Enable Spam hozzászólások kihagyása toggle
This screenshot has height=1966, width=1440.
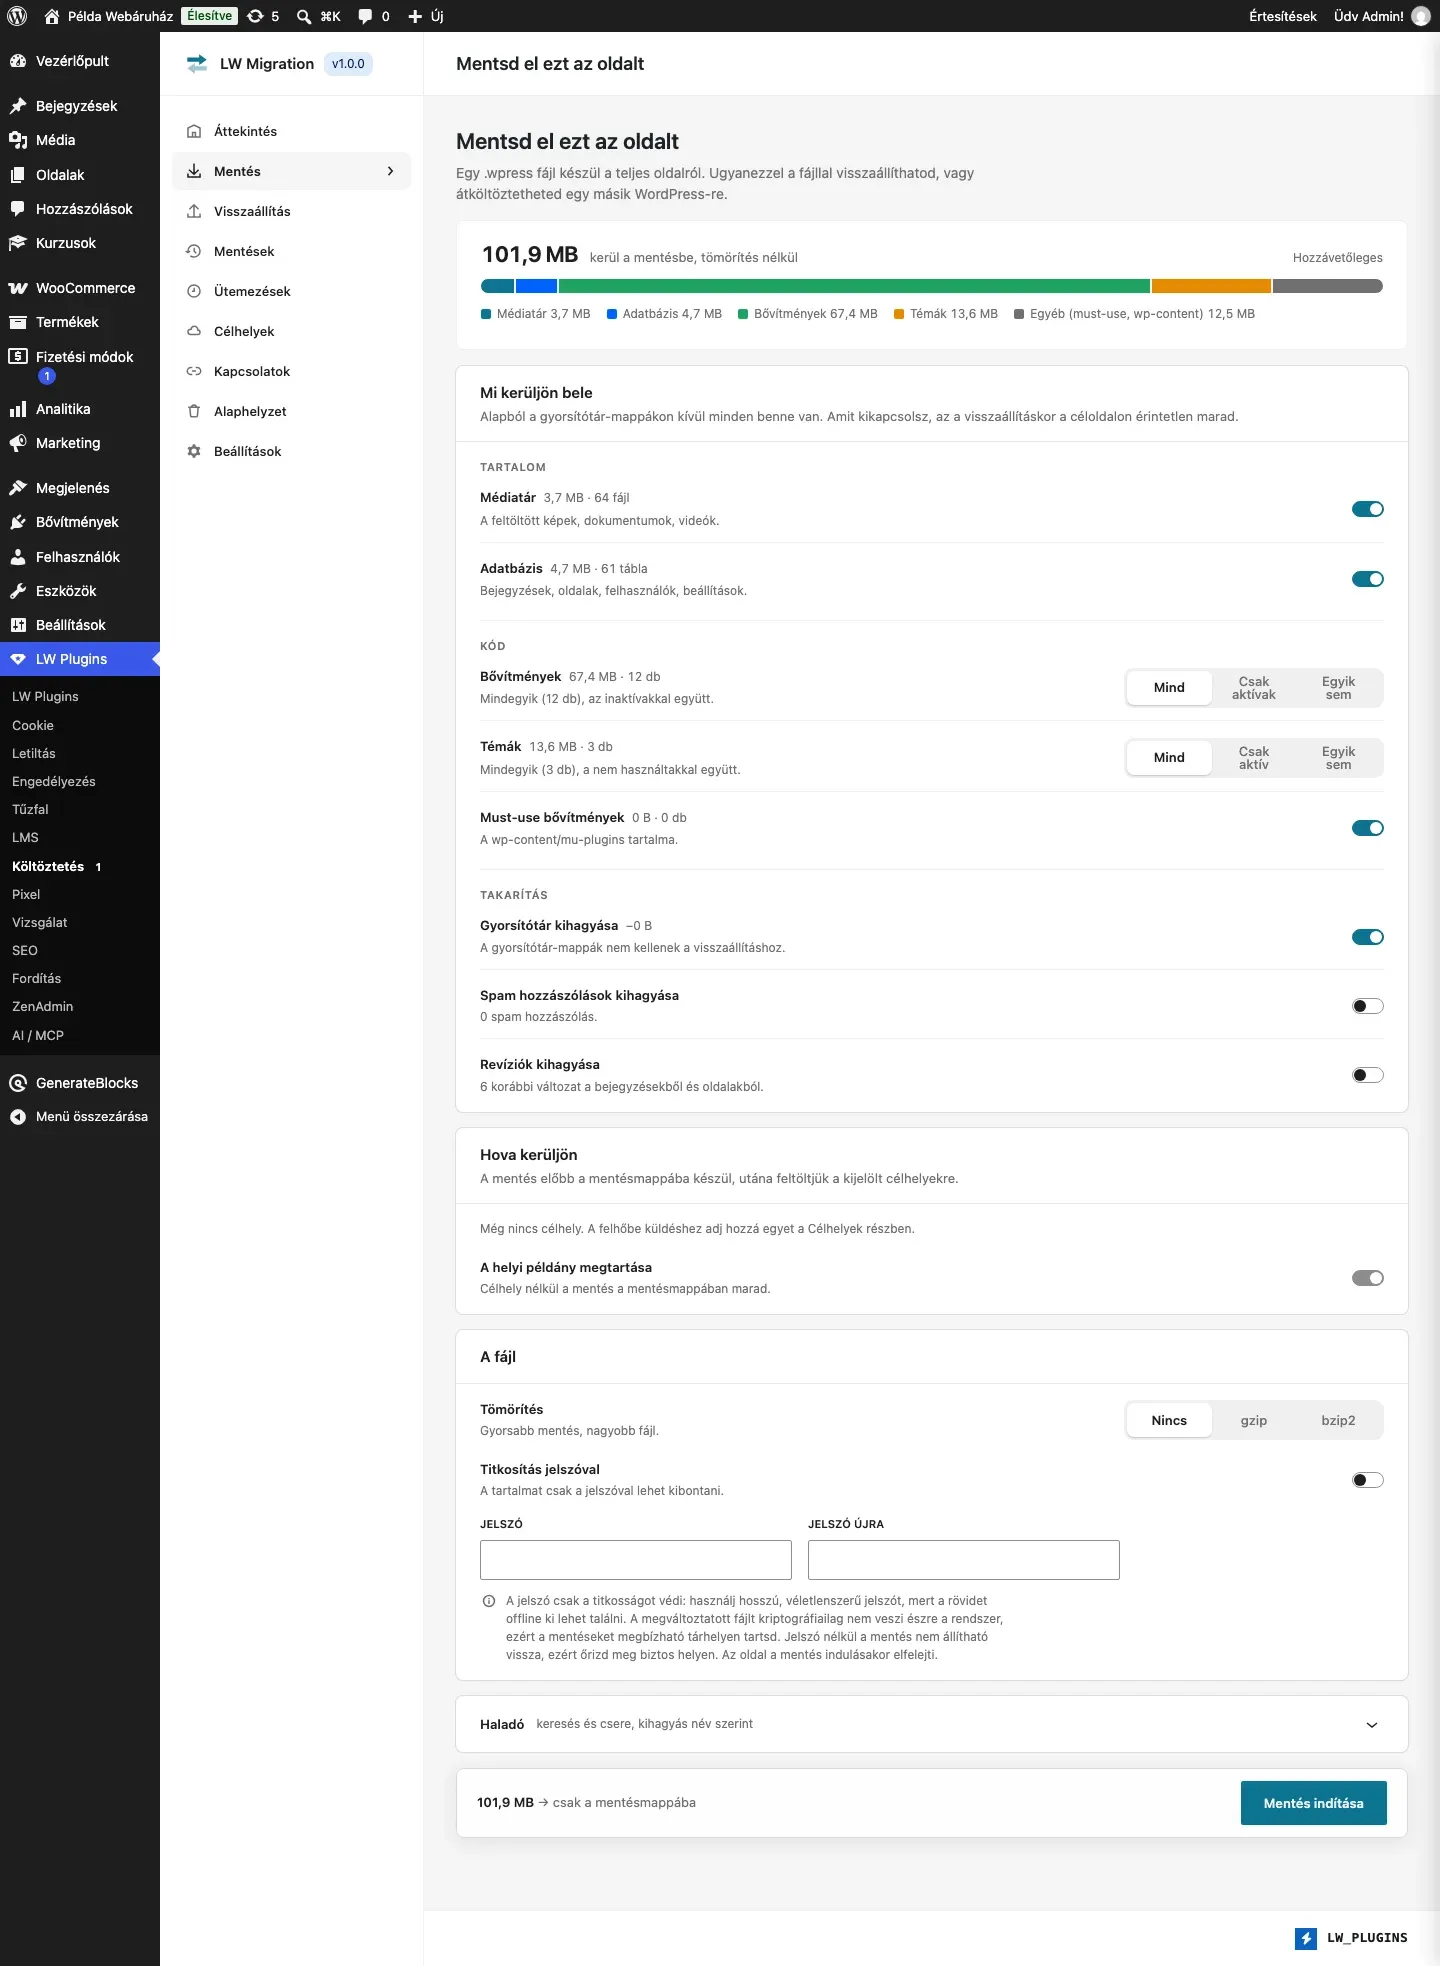pos(1367,1006)
